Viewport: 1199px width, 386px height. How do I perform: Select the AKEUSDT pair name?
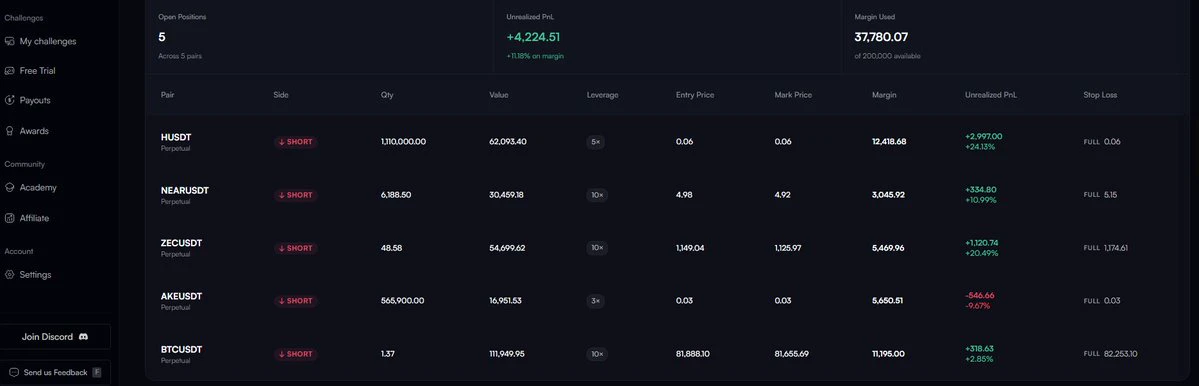click(x=181, y=296)
